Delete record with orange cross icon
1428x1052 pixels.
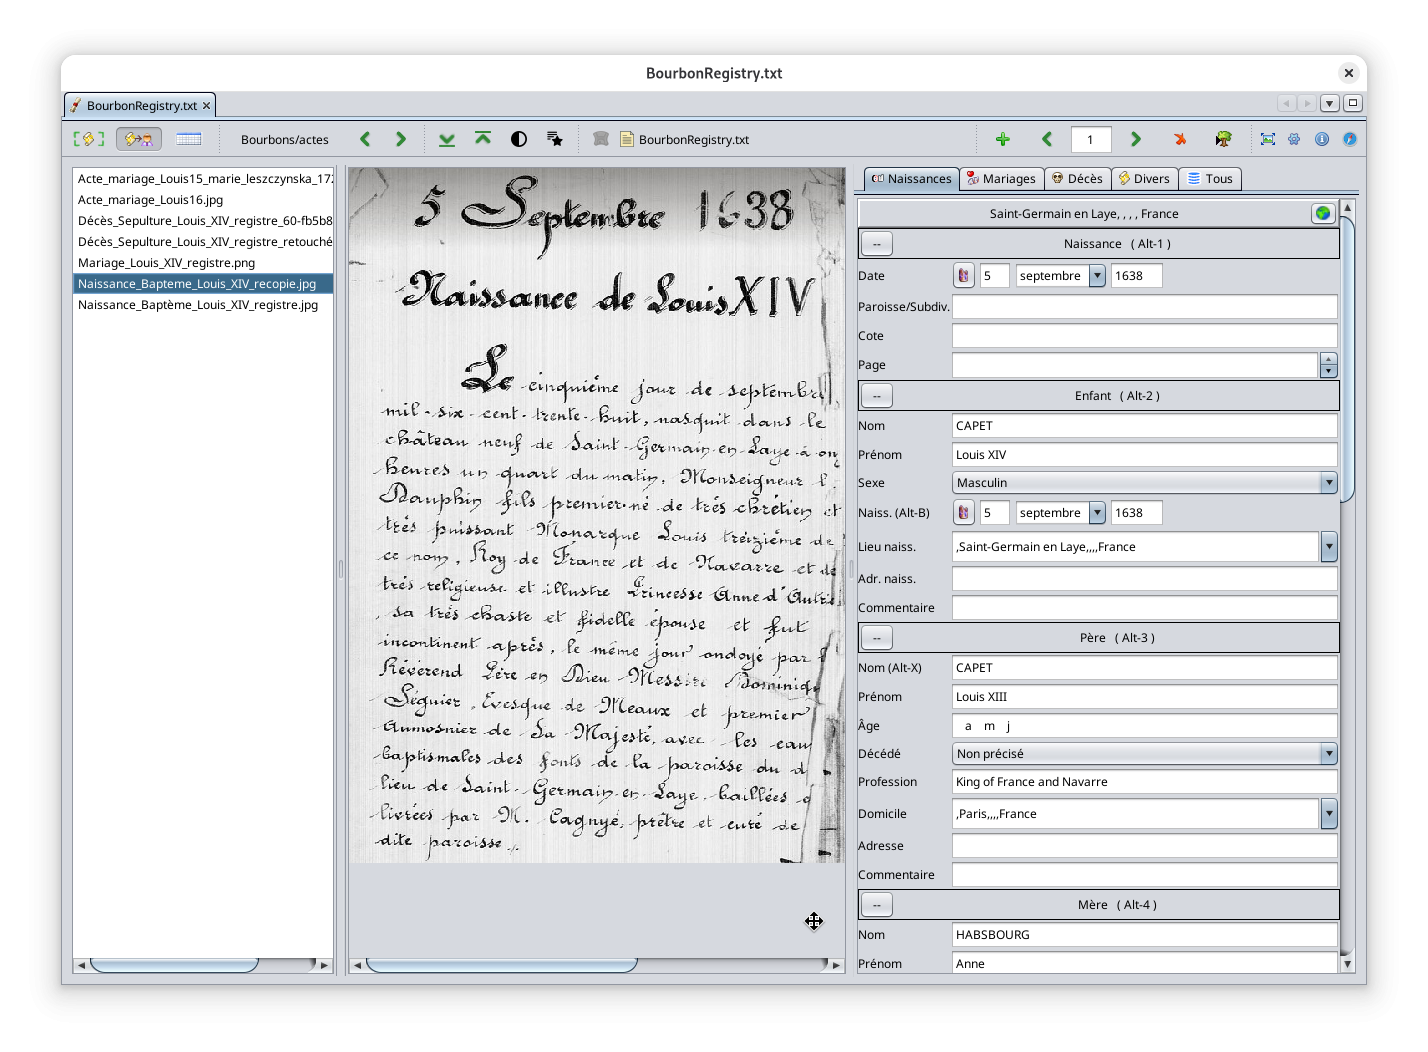[x=1180, y=139]
